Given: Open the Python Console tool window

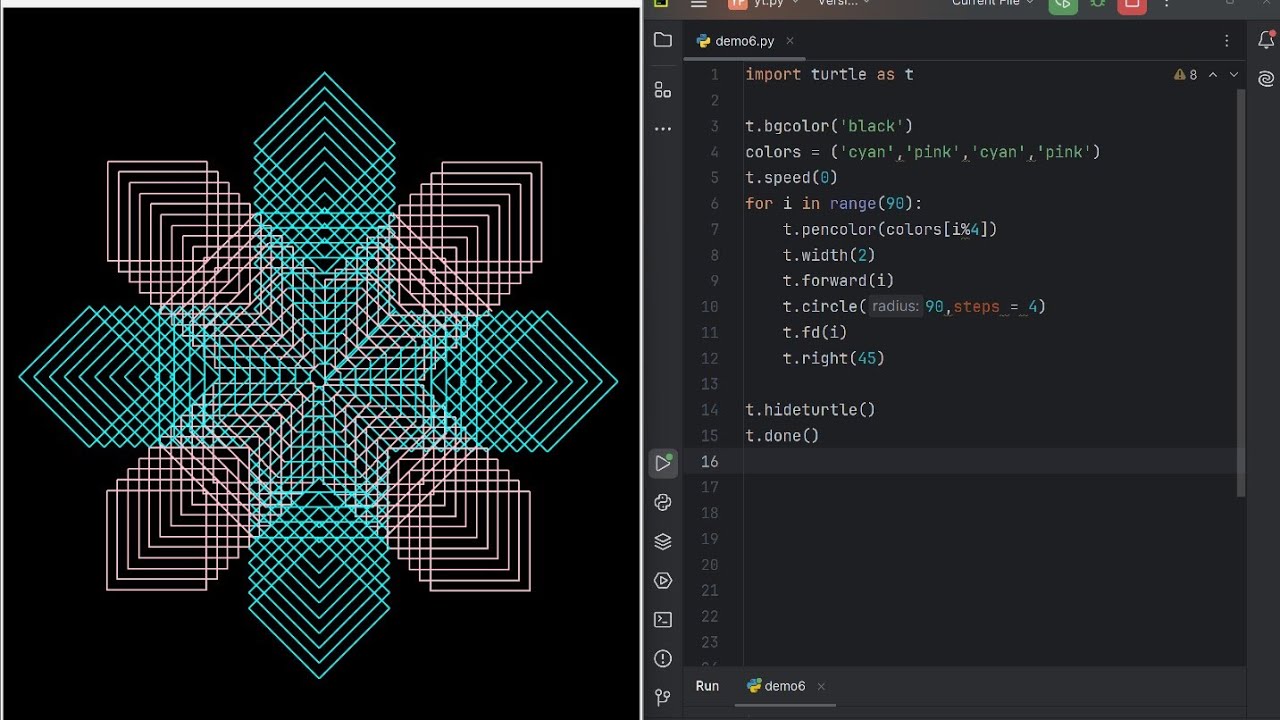Looking at the screenshot, I should 662,502.
